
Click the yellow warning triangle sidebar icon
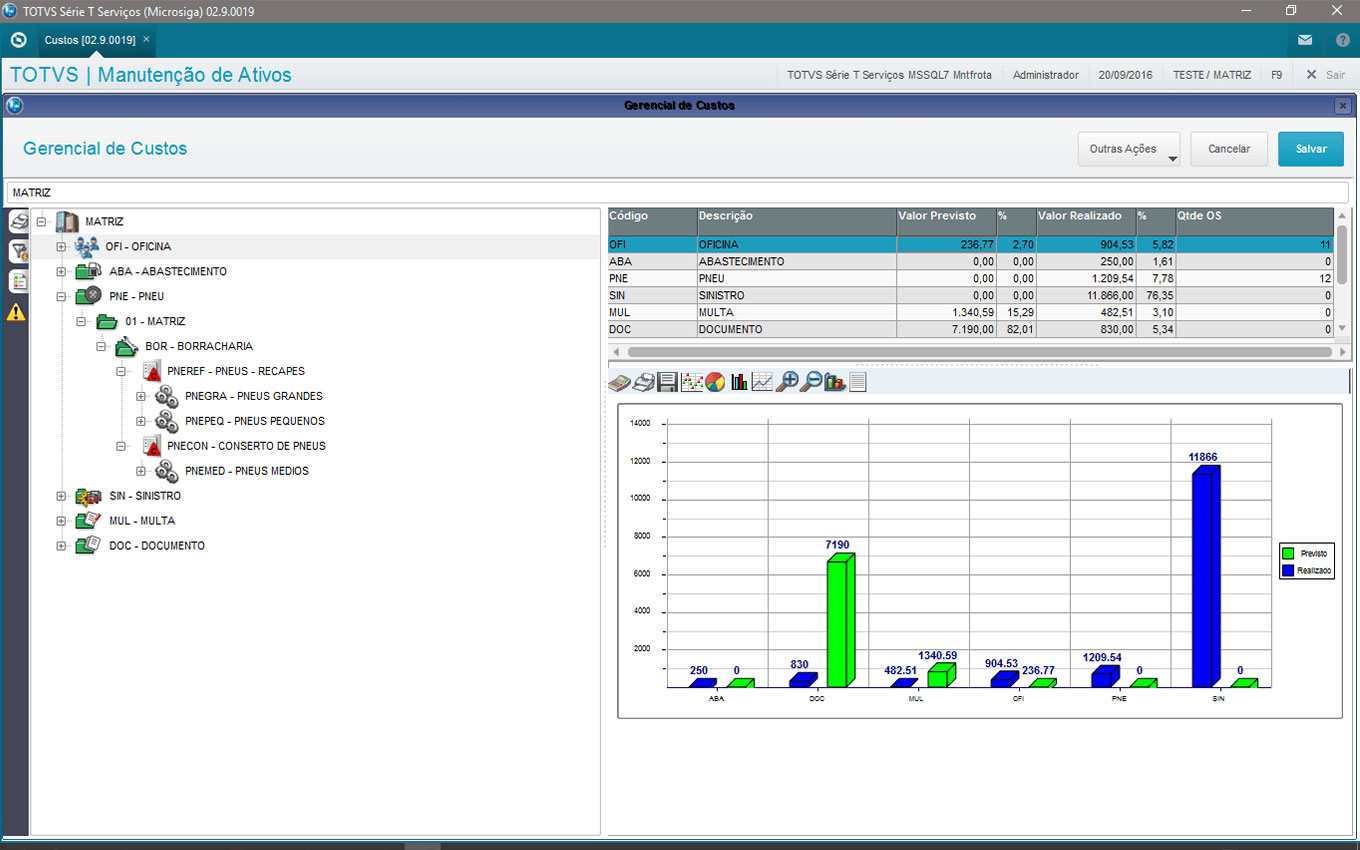click(17, 312)
